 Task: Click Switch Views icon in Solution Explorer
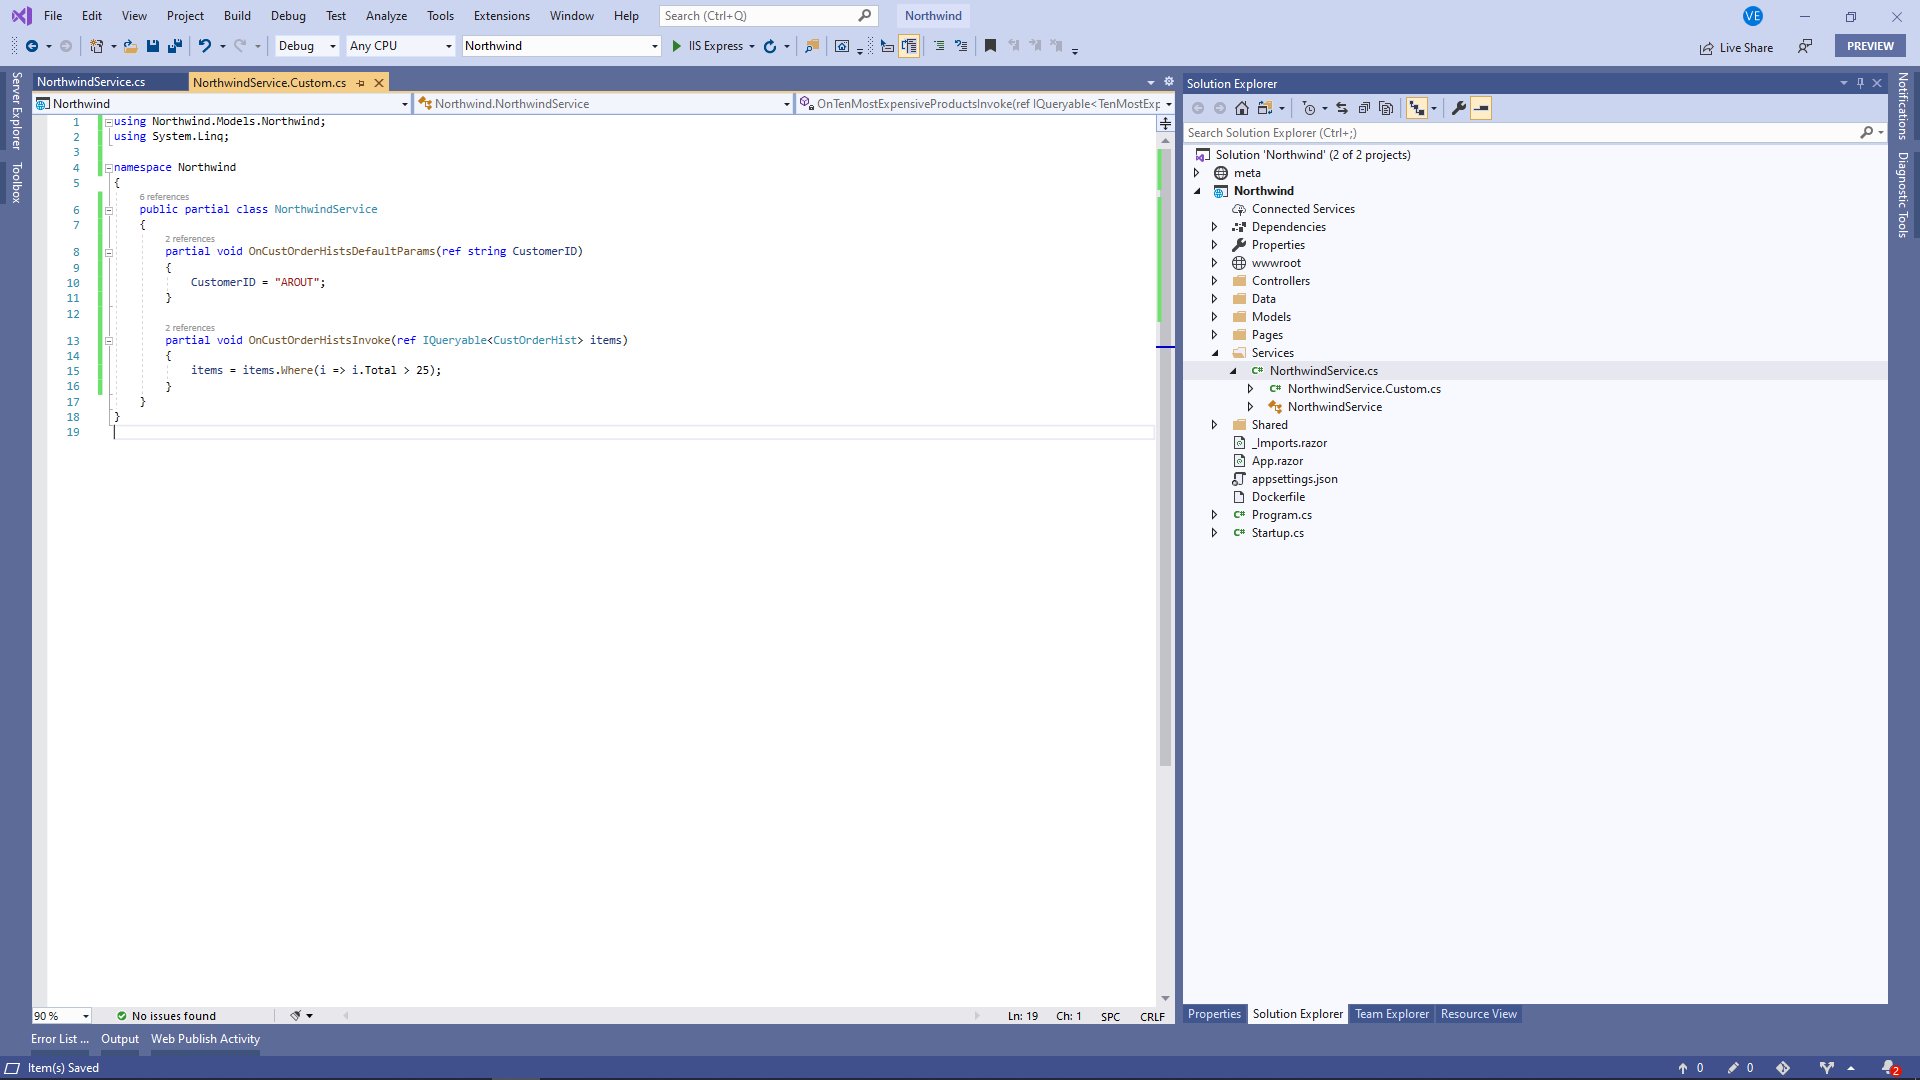1266,108
